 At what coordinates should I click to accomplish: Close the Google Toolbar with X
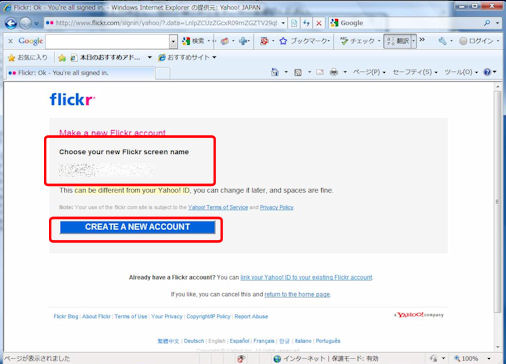(10, 41)
